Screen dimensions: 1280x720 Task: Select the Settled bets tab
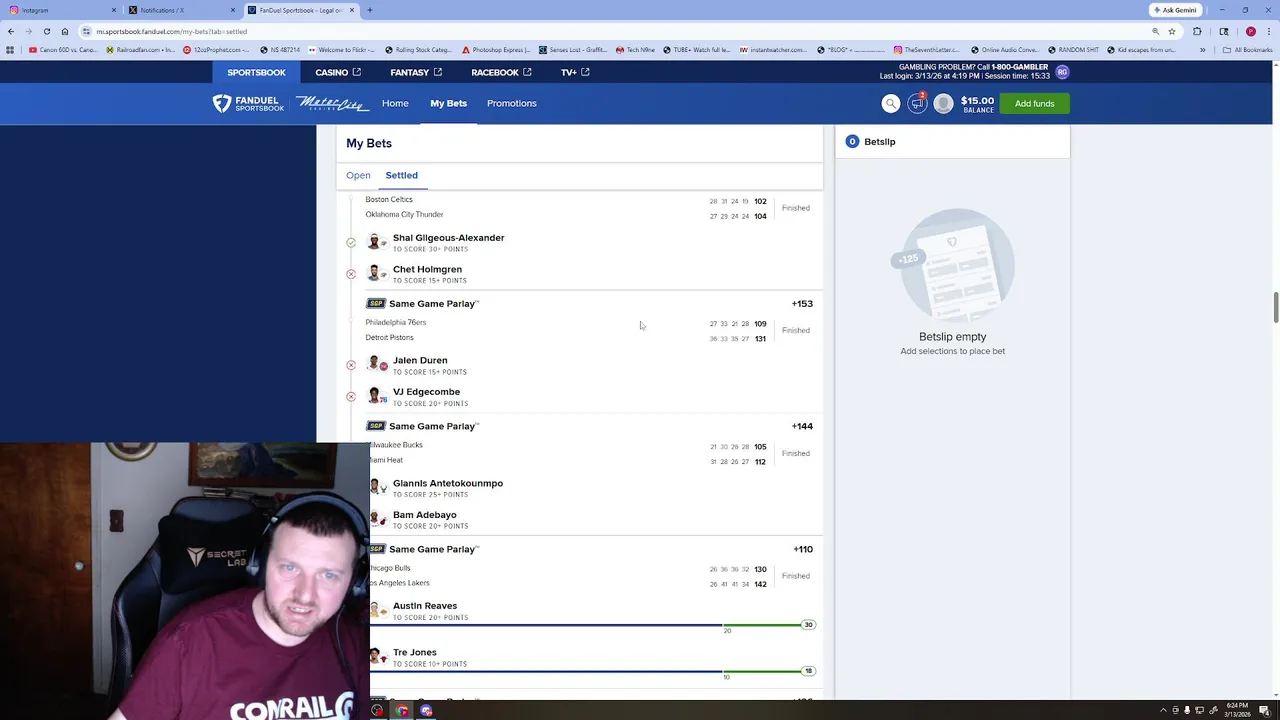coord(401,175)
